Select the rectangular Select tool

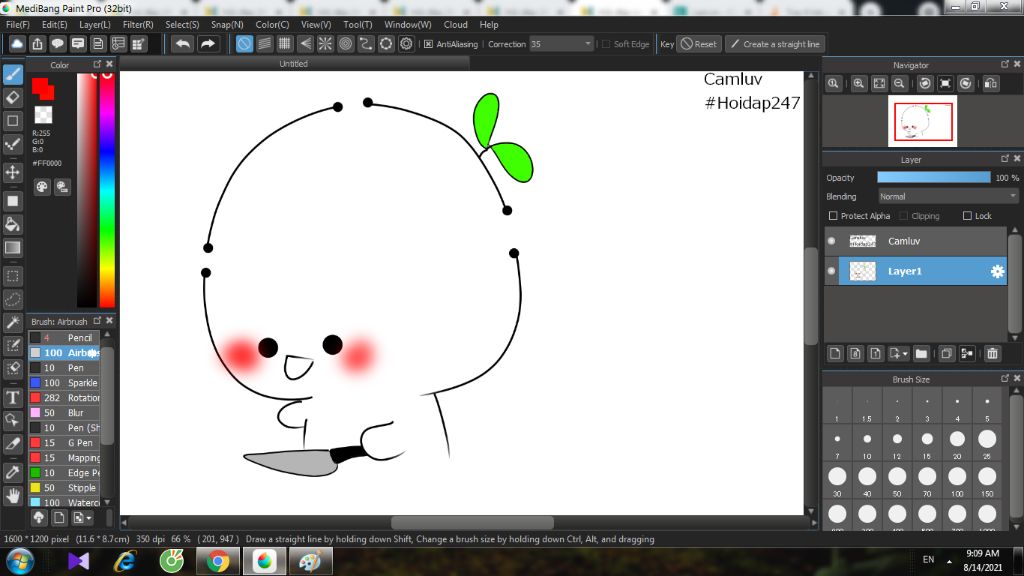(12, 276)
